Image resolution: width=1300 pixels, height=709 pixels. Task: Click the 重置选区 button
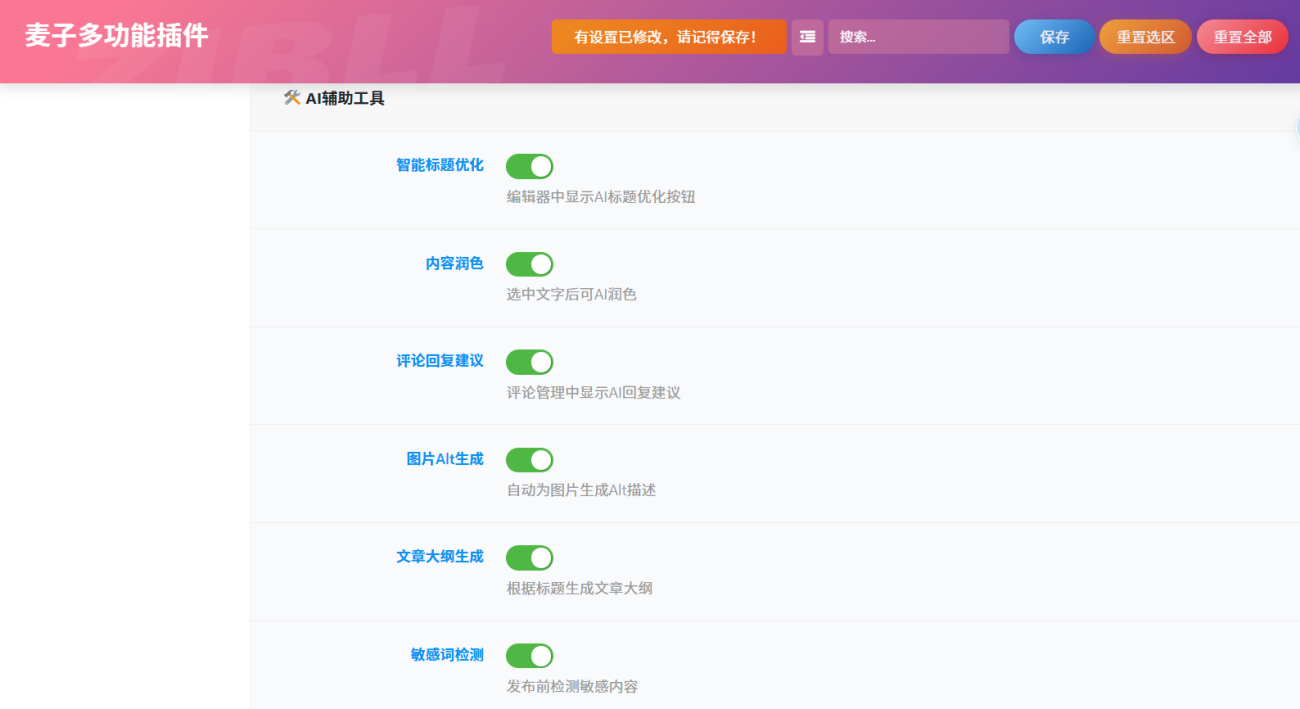point(1145,37)
